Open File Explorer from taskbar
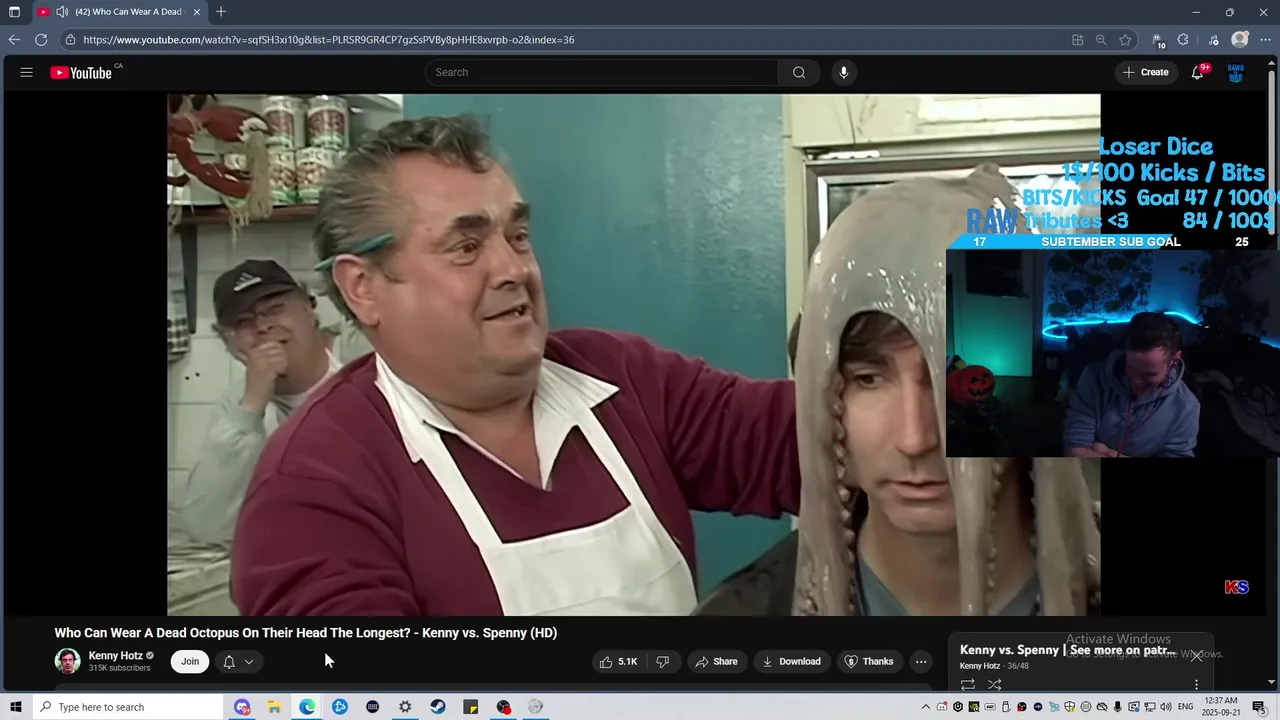The image size is (1280, 720). [x=274, y=707]
